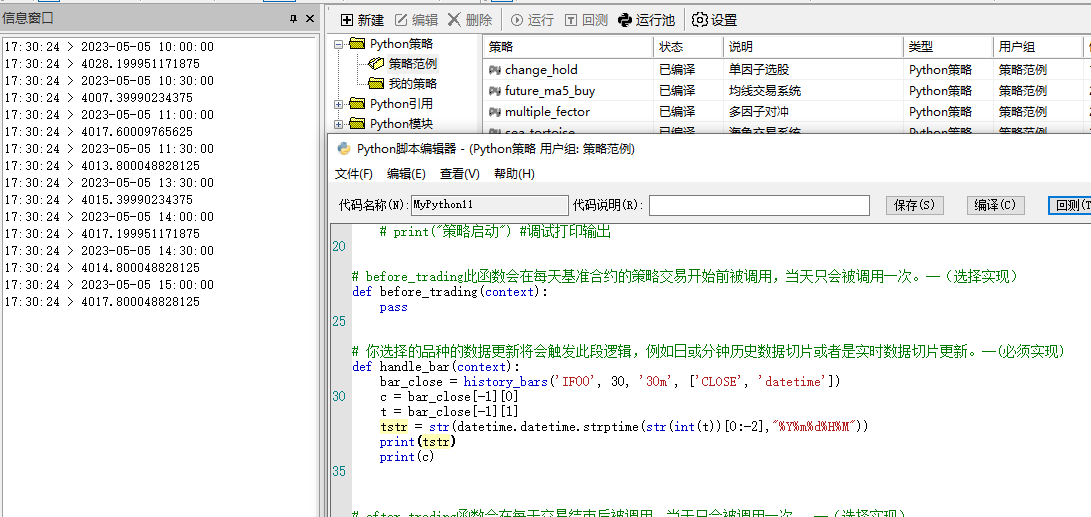Click the def handle_bar(context) code line
Viewport: 1091px width, 517px height.
tap(436, 367)
